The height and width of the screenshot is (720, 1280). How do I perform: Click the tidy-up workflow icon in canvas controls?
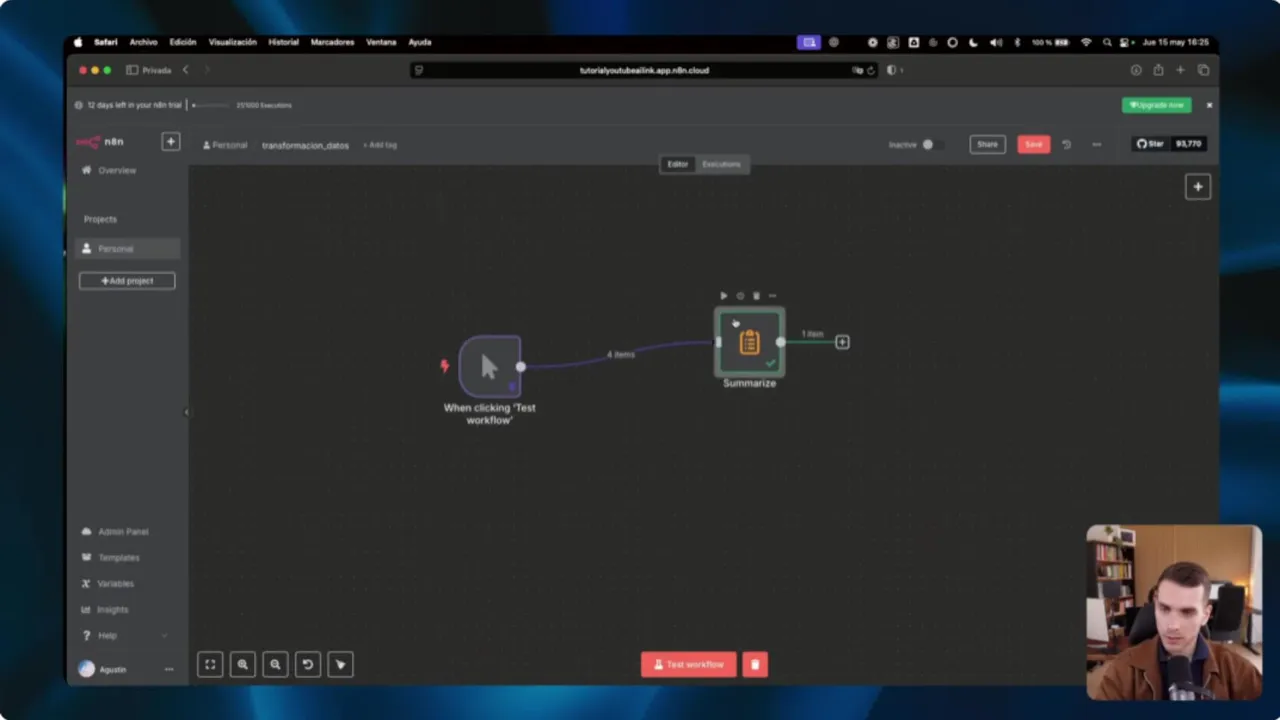click(340, 664)
